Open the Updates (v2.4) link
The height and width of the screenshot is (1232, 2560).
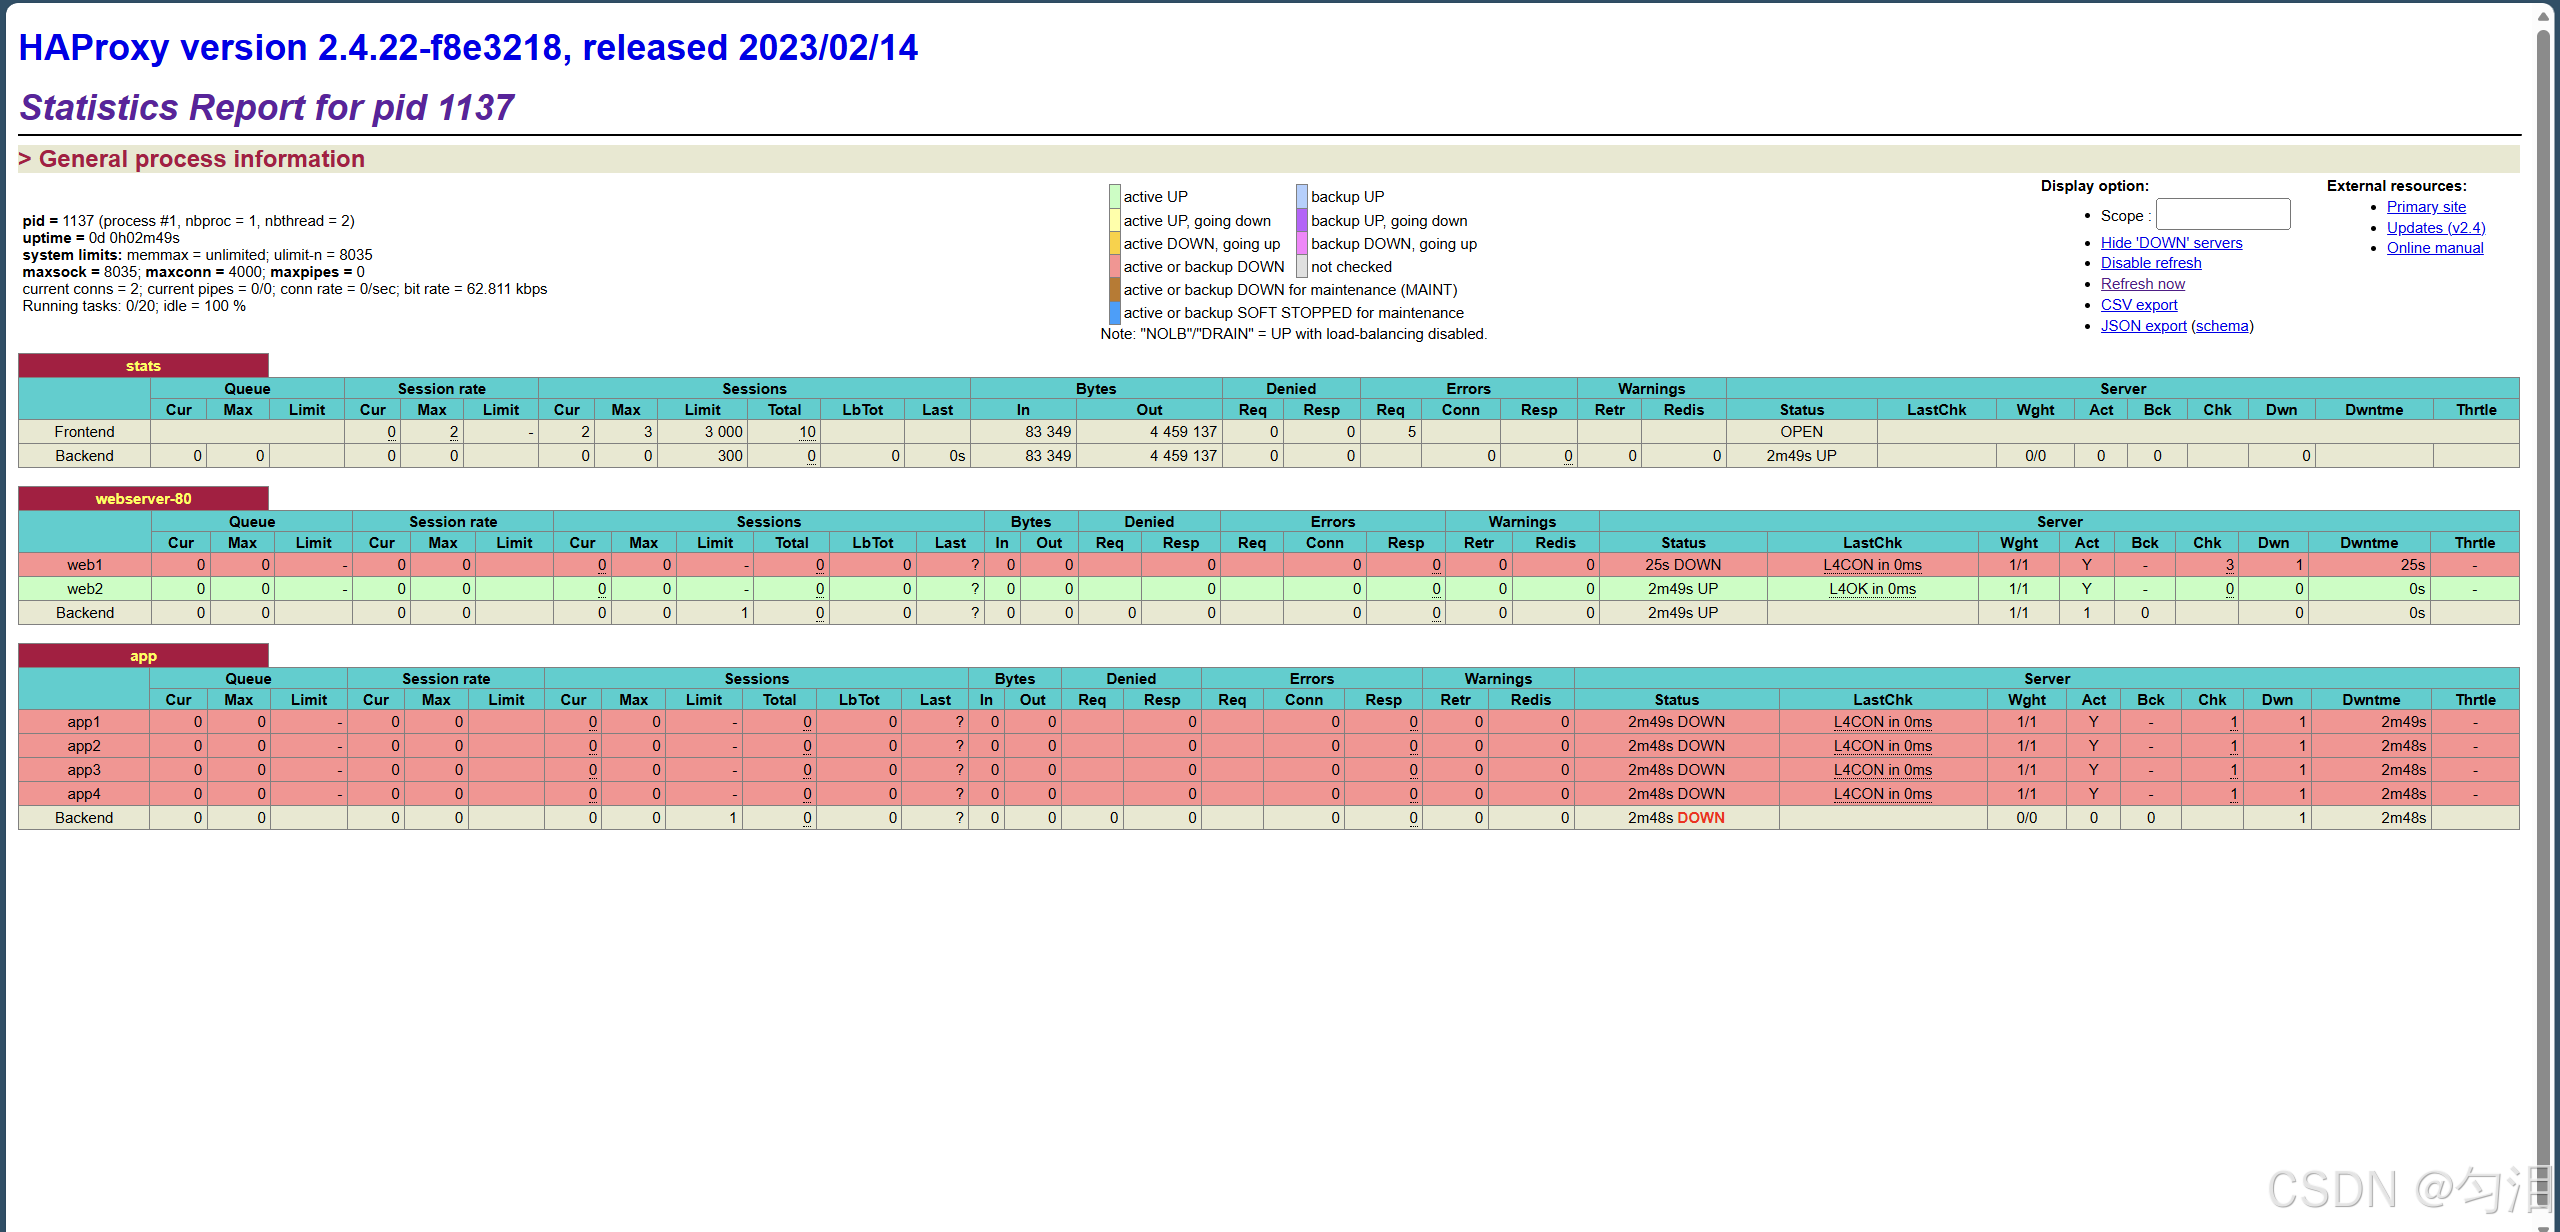point(2435,228)
